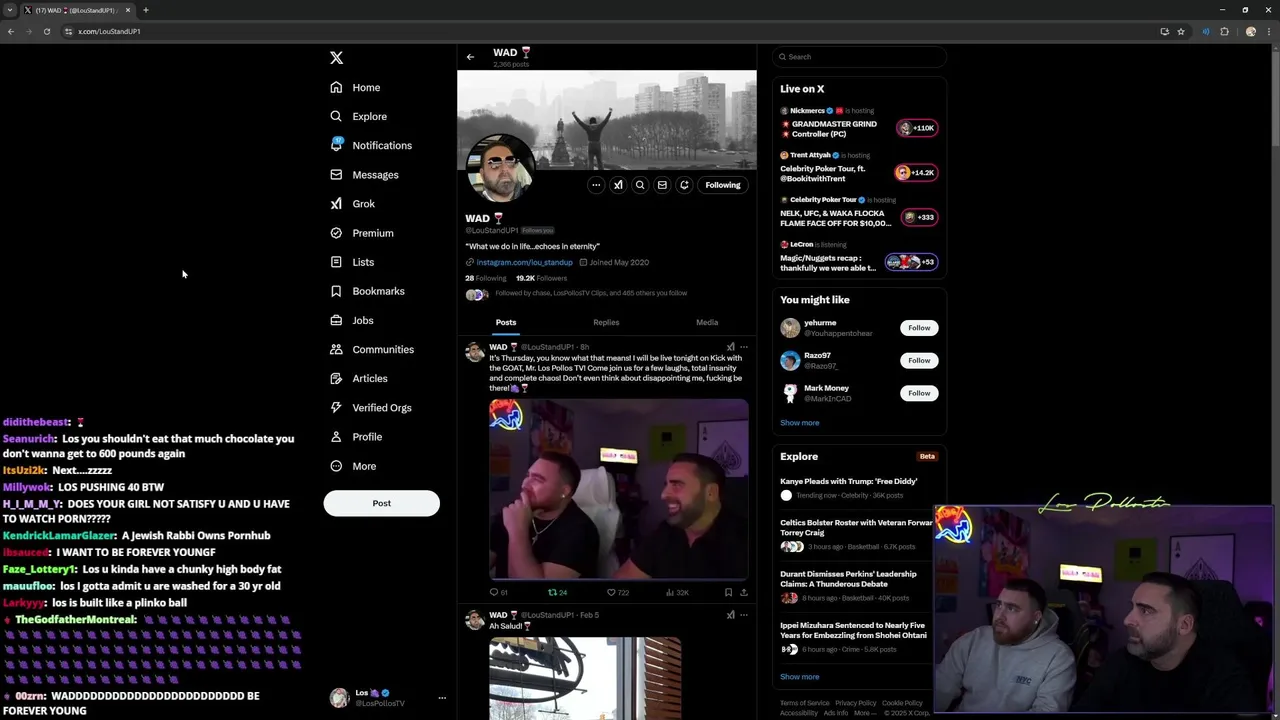
Task: Toggle post notifications bell for WAD
Action: tap(684, 185)
